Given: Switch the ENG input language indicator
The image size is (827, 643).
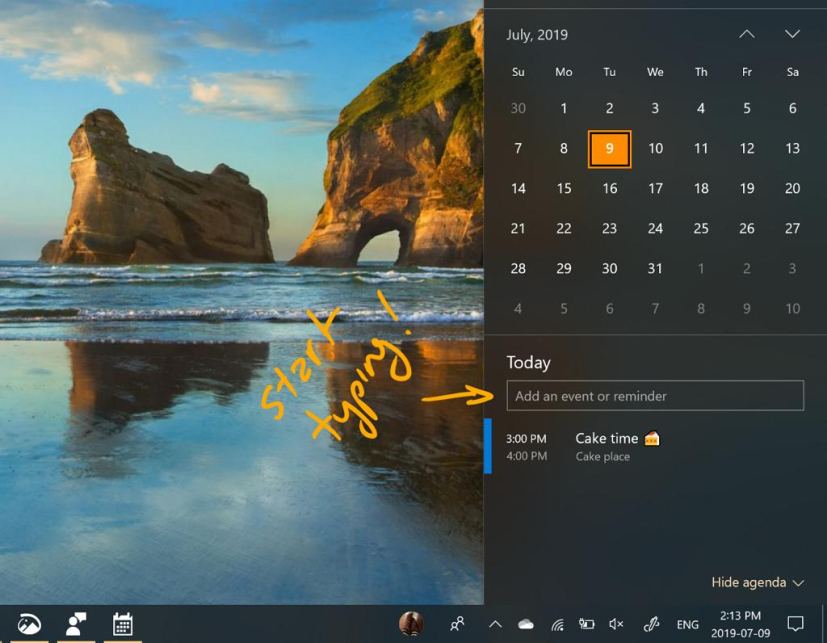Looking at the screenshot, I should point(687,625).
